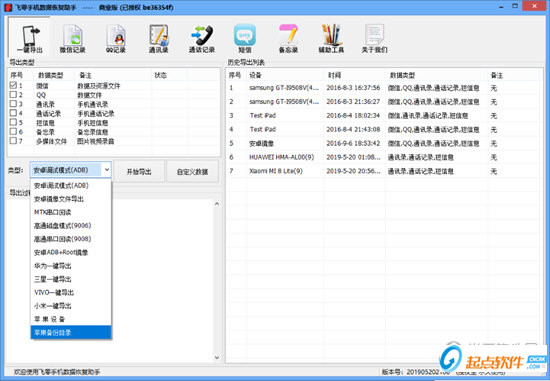Click the 手机通讯录 remark text
This screenshot has width=550, height=381.
(x=93, y=104)
